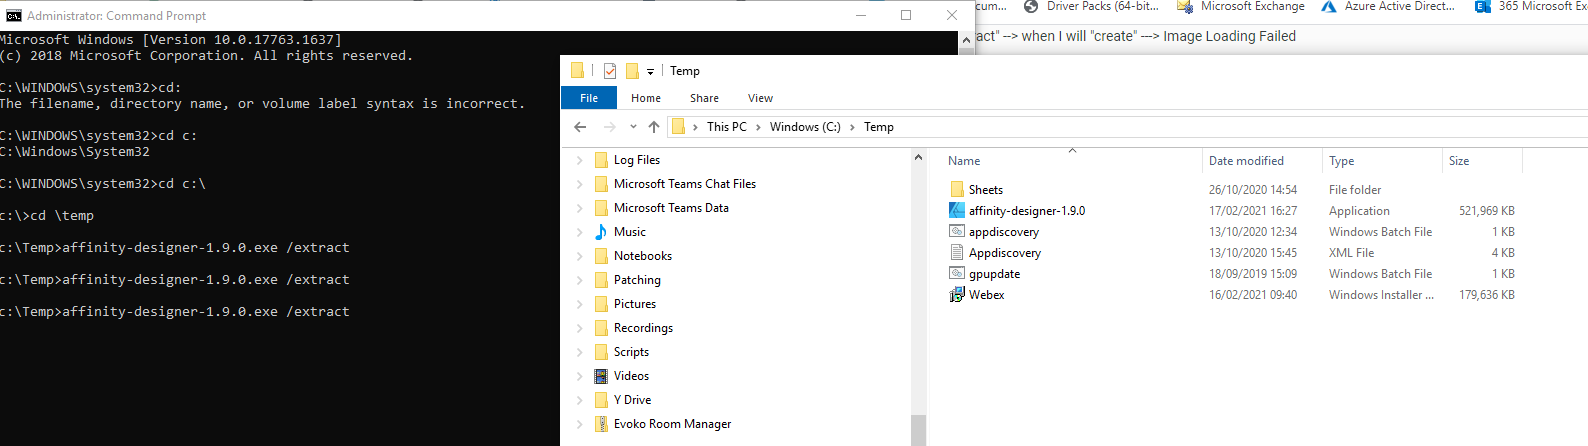Click the Sheets folder icon in file list

(957, 190)
